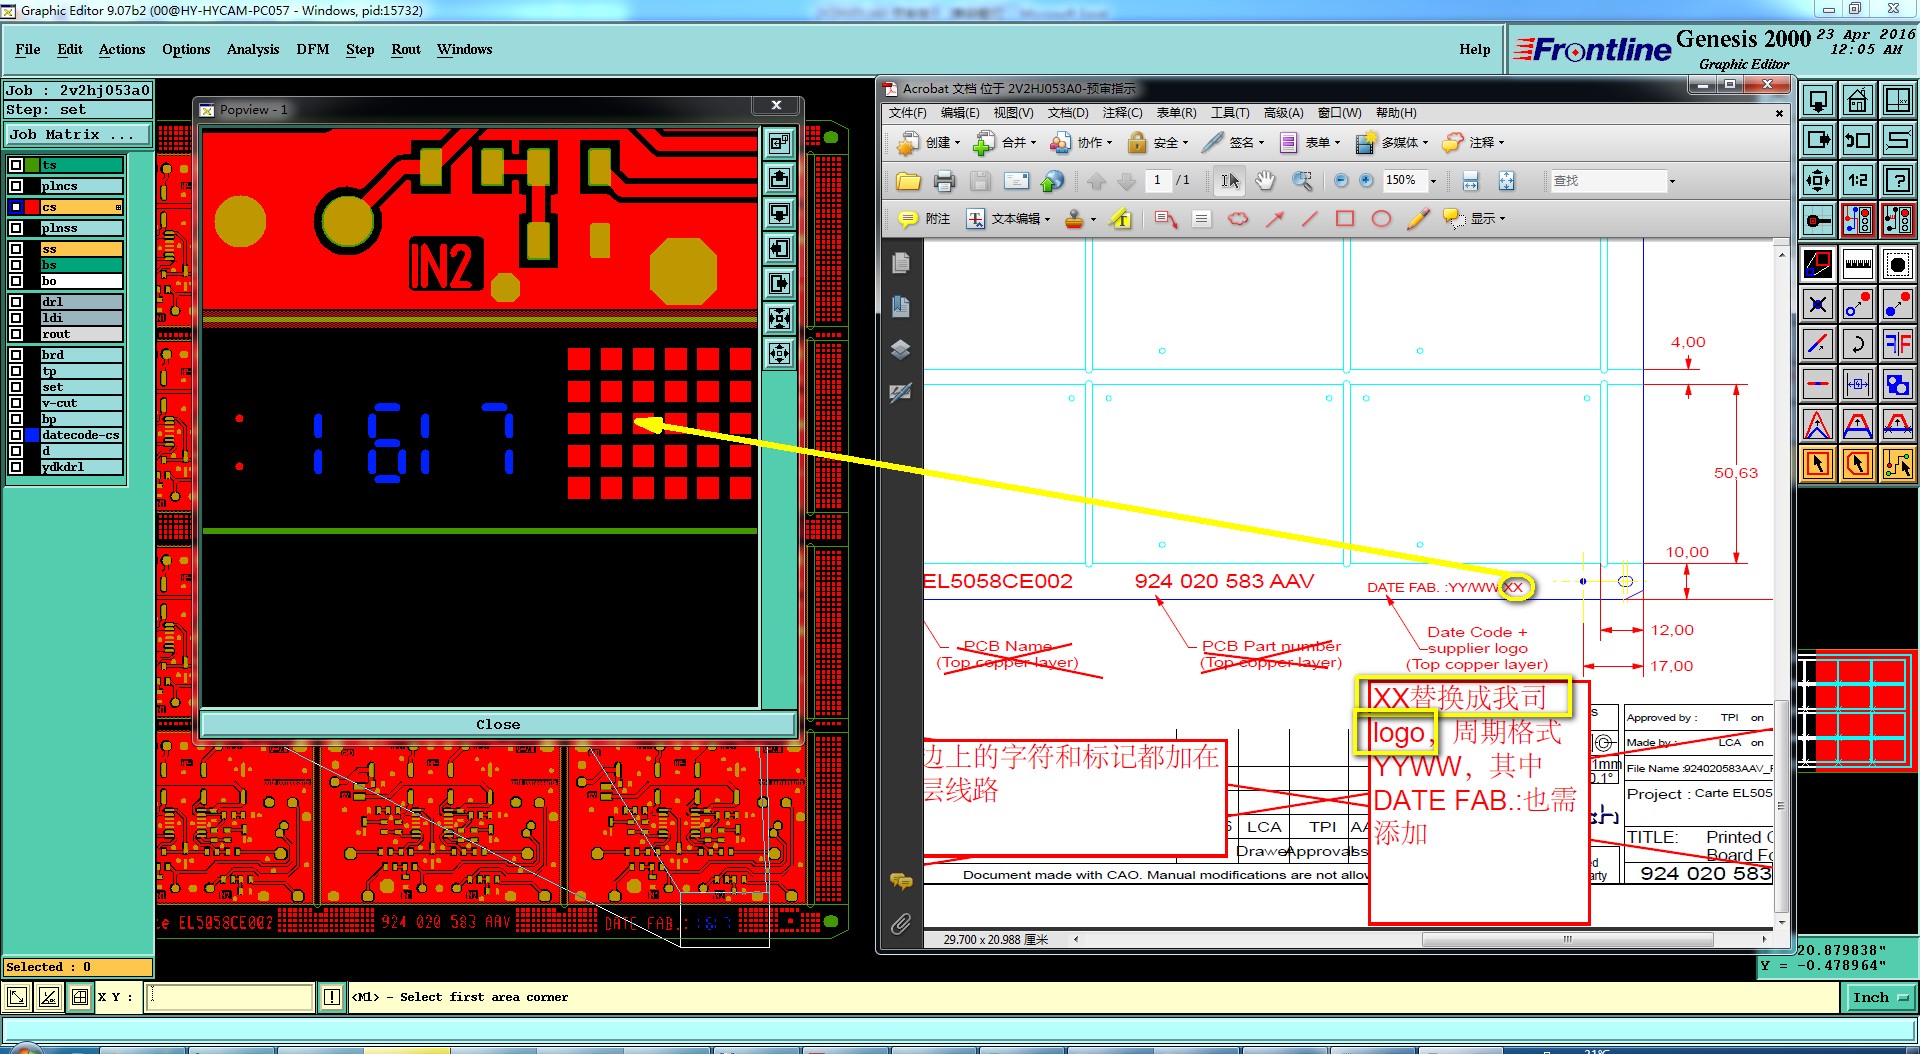Toggle visibility checkbox for layer rout

16,334
